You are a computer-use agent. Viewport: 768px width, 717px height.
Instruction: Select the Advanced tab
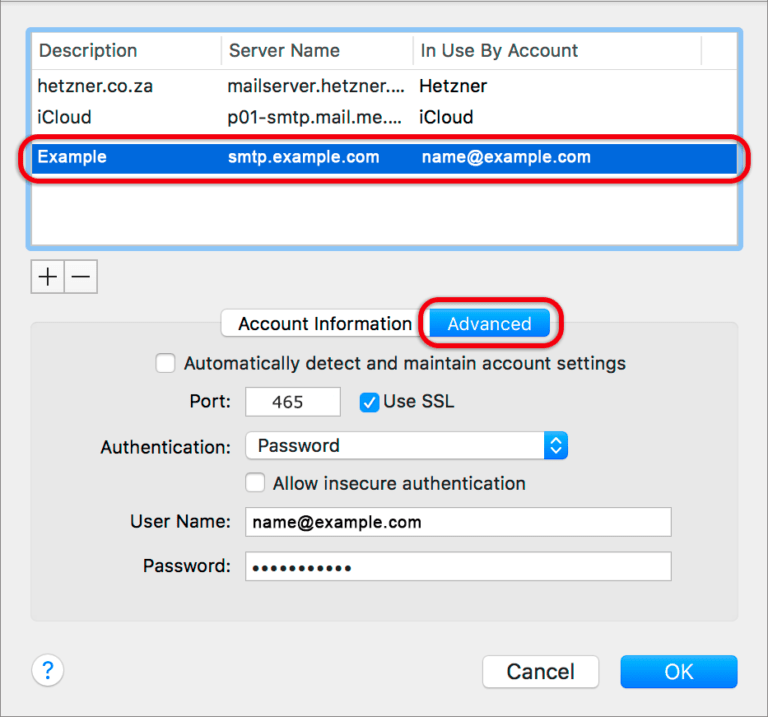tap(489, 324)
